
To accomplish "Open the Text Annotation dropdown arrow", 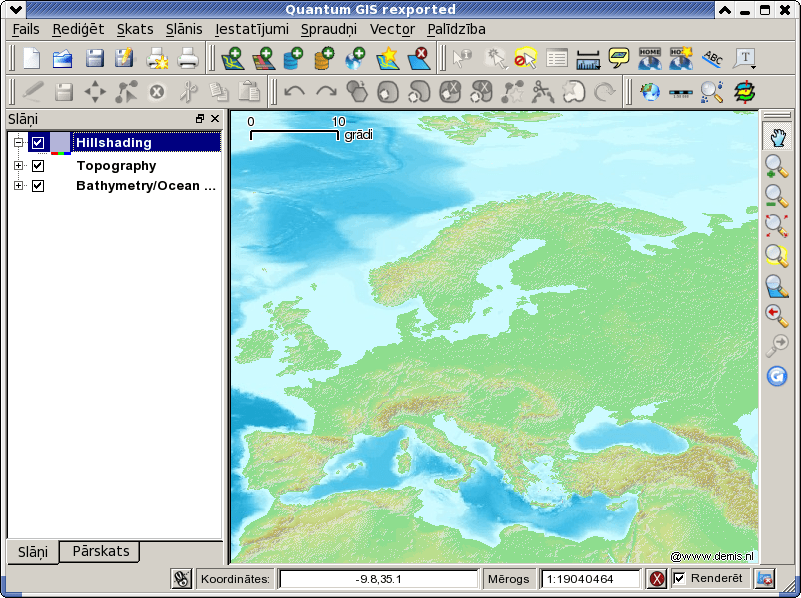I will [x=753, y=67].
